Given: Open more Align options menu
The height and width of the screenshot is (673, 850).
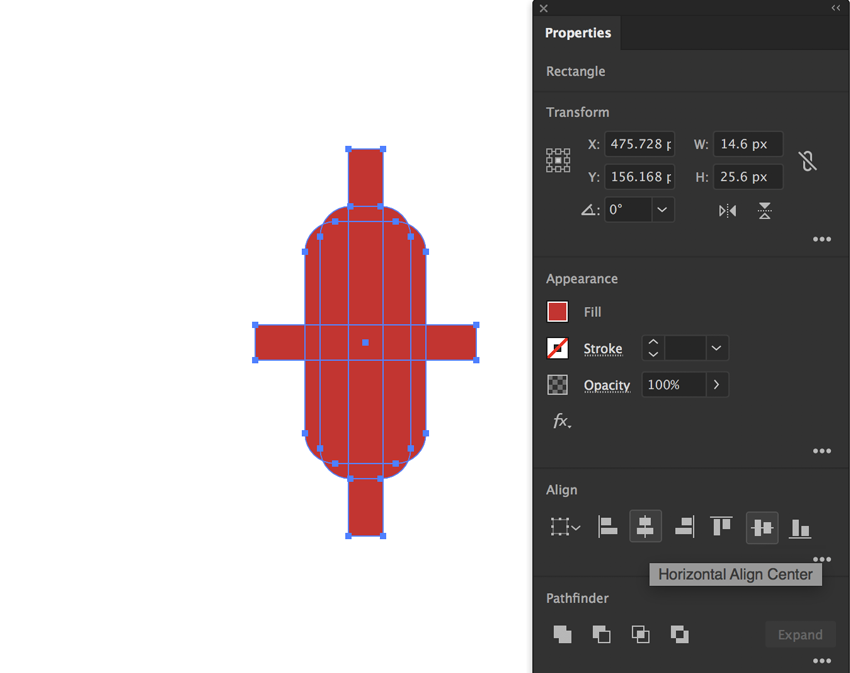Looking at the screenshot, I should coord(822,558).
